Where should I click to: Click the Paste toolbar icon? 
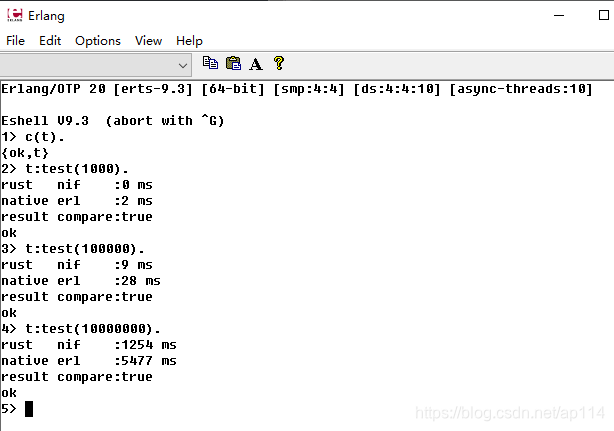[233, 63]
